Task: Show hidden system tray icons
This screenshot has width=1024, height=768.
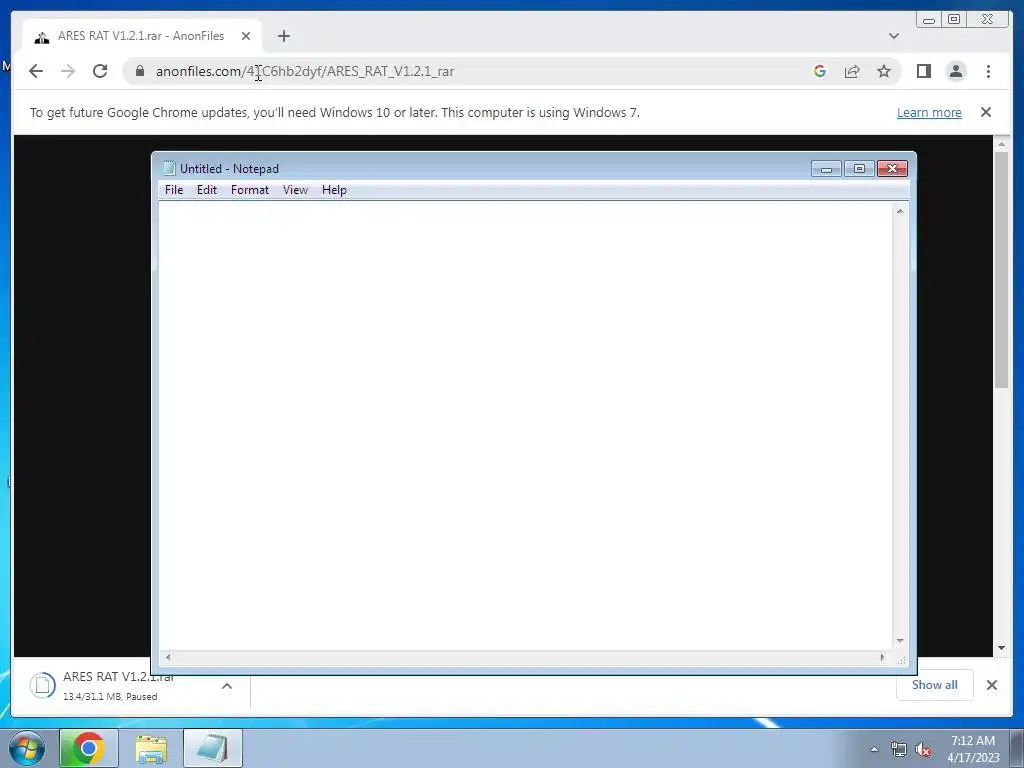Action: pyautogui.click(x=874, y=749)
